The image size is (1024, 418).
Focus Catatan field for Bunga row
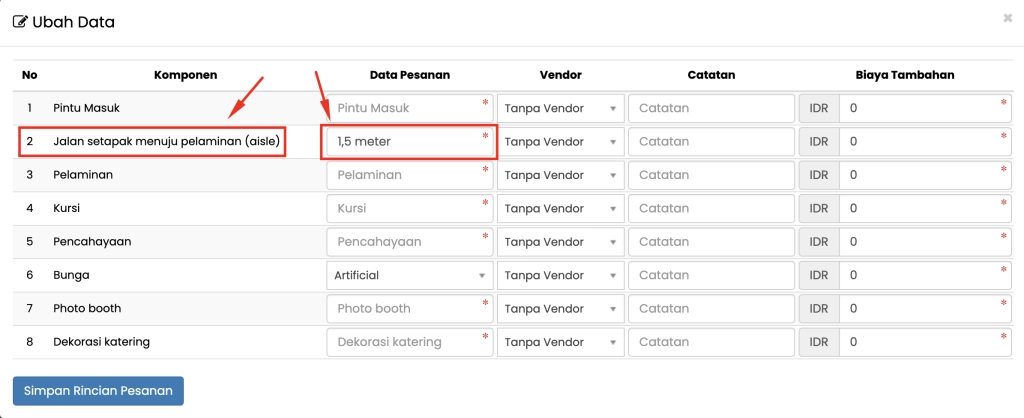pyautogui.click(x=711, y=275)
